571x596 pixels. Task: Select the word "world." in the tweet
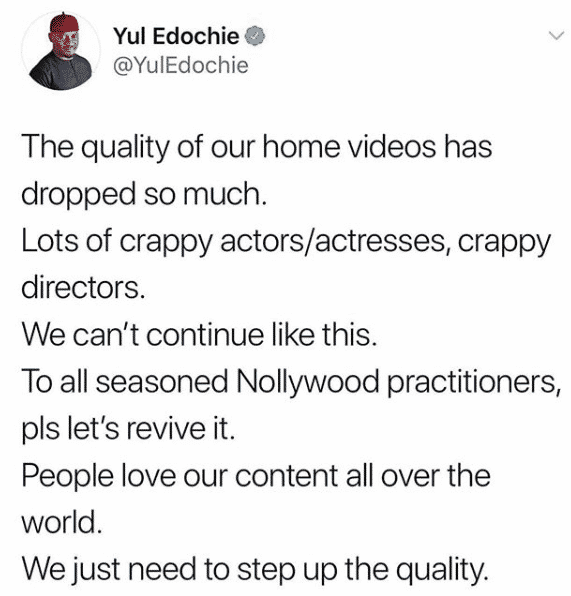coord(62,523)
